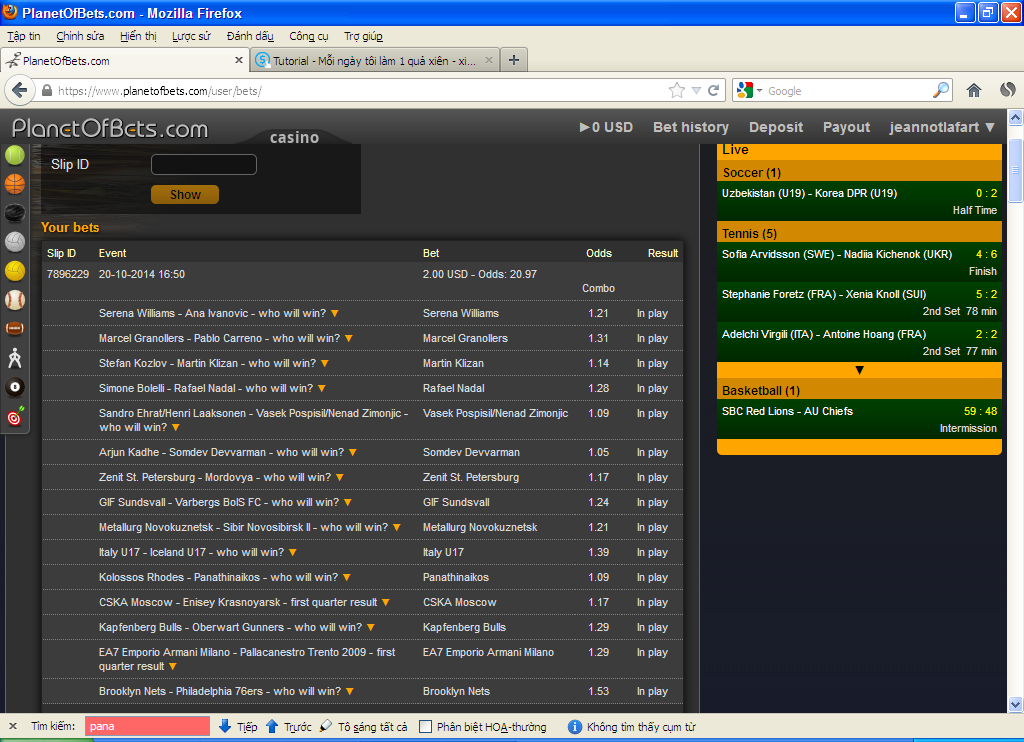Highlight all matches with Tô sáng tất cả

point(364,726)
